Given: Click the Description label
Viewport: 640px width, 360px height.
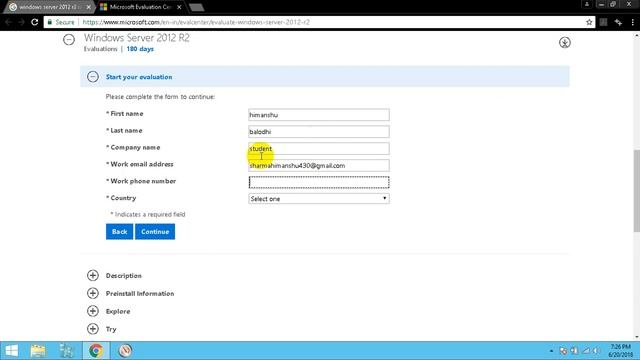Looking at the screenshot, I should pyautogui.click(x=124, y=276).
